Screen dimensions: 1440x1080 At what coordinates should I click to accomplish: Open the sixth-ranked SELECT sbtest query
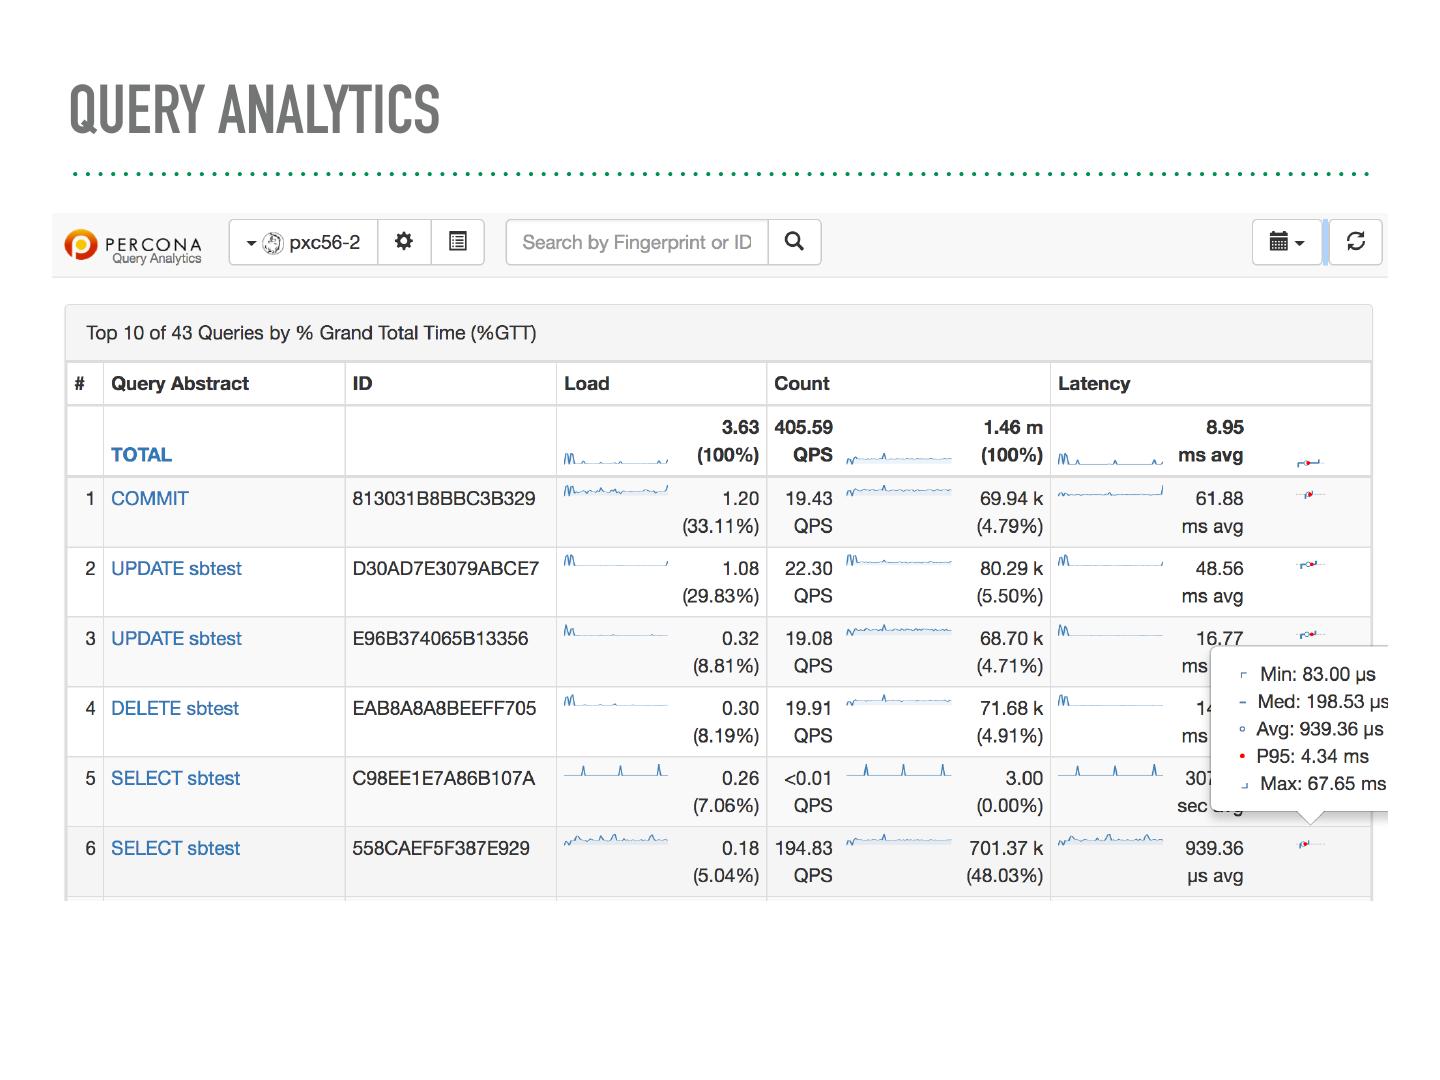pyautogui.click(x=175, y=848)
